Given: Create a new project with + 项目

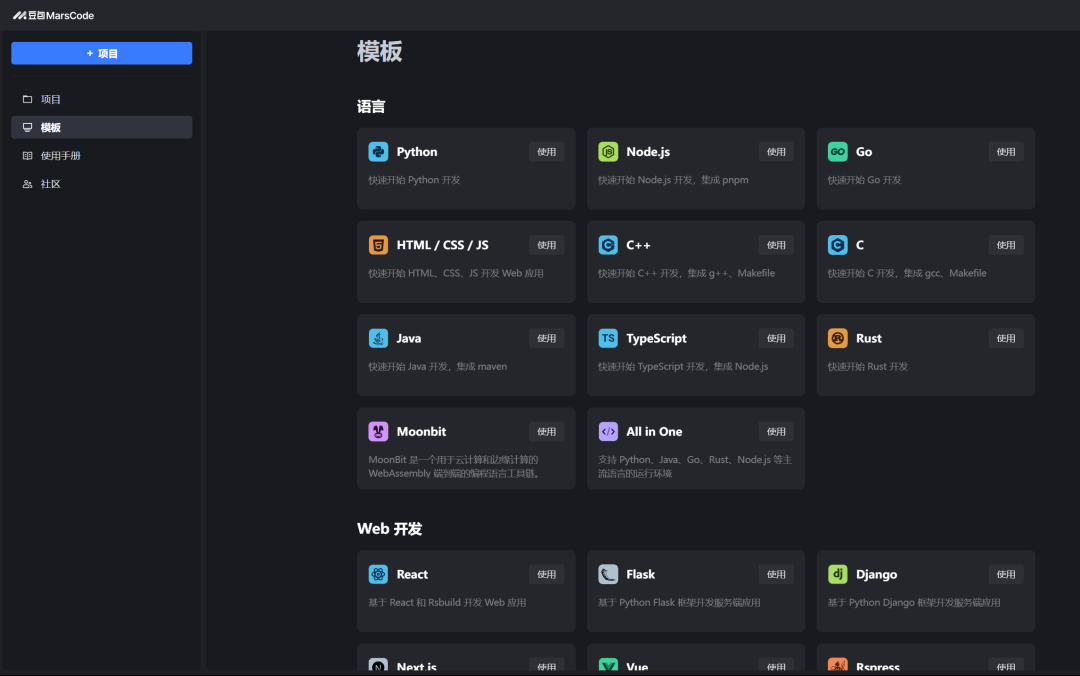Looking at the screenshot, I should [101, 53].
